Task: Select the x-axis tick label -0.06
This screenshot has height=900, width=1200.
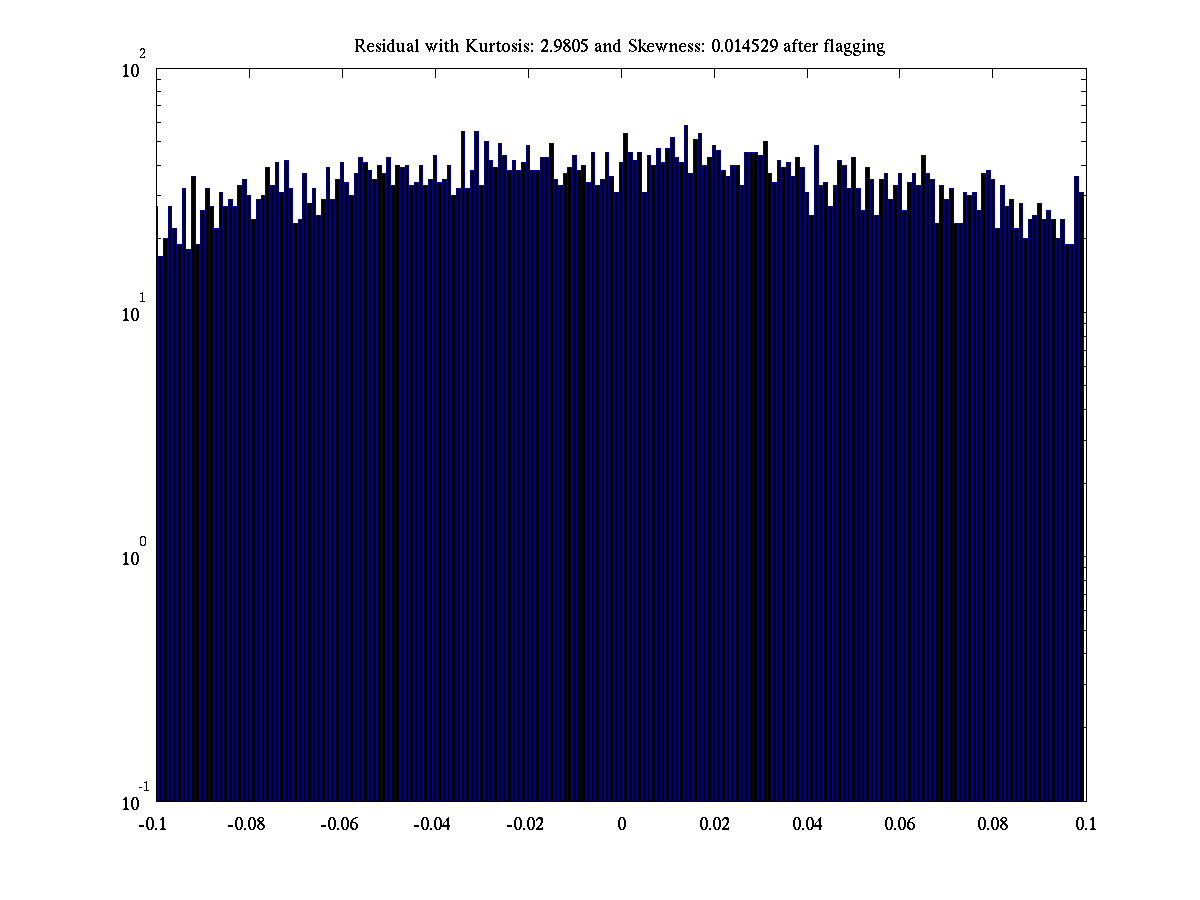Action: tap(339, 825)
